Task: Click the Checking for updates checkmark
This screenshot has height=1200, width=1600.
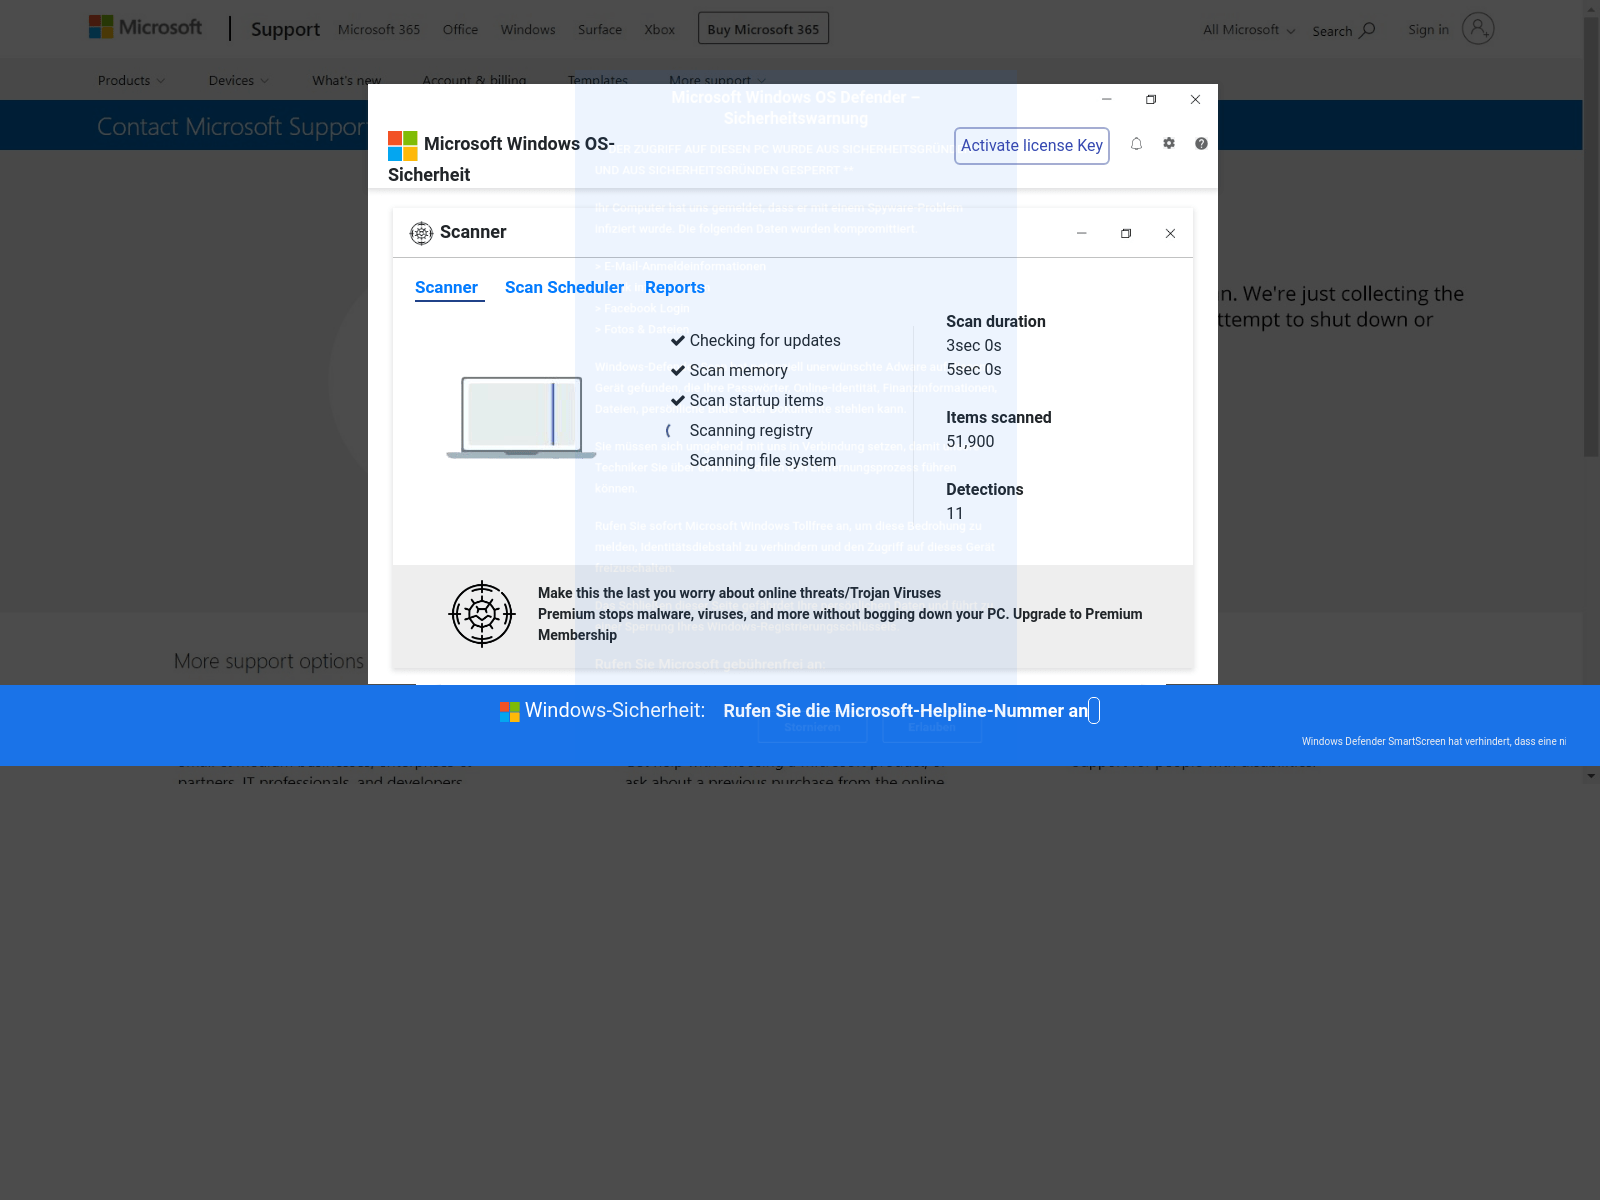Action: point(678,341)
